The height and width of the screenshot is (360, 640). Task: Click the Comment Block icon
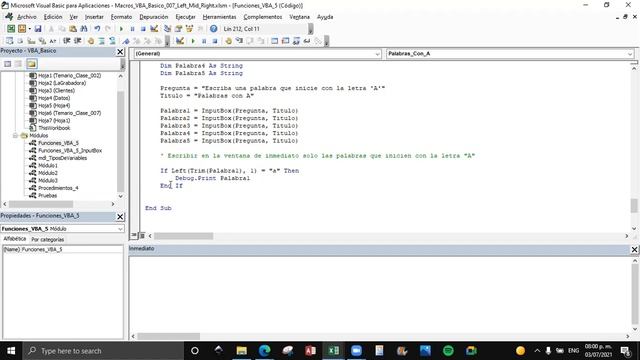[x=101, y=41]
